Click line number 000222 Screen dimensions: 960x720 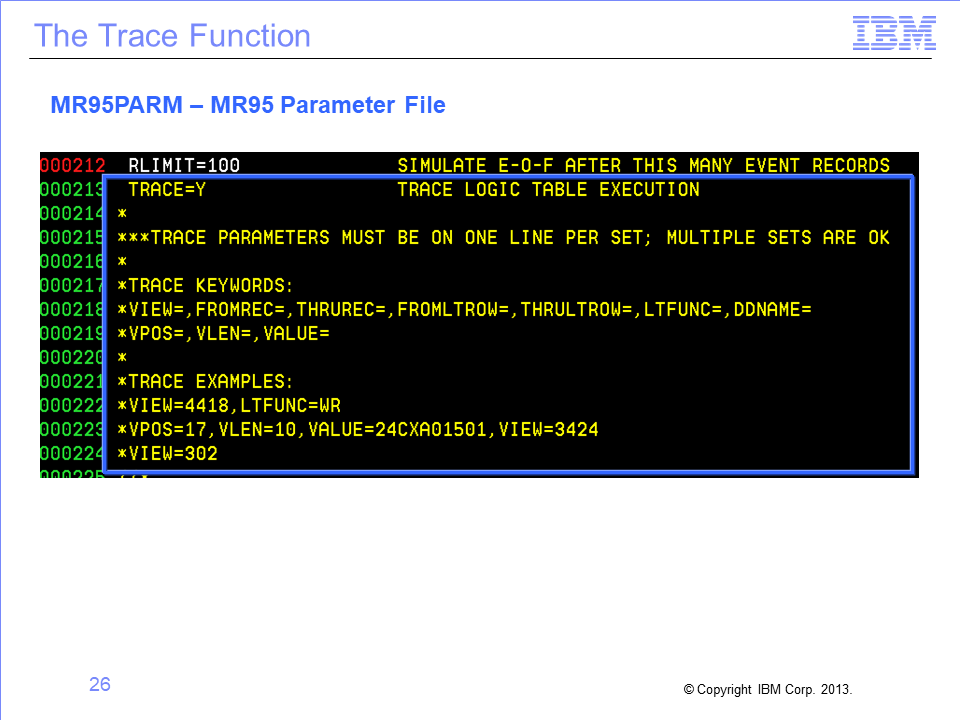pos(72,405)
